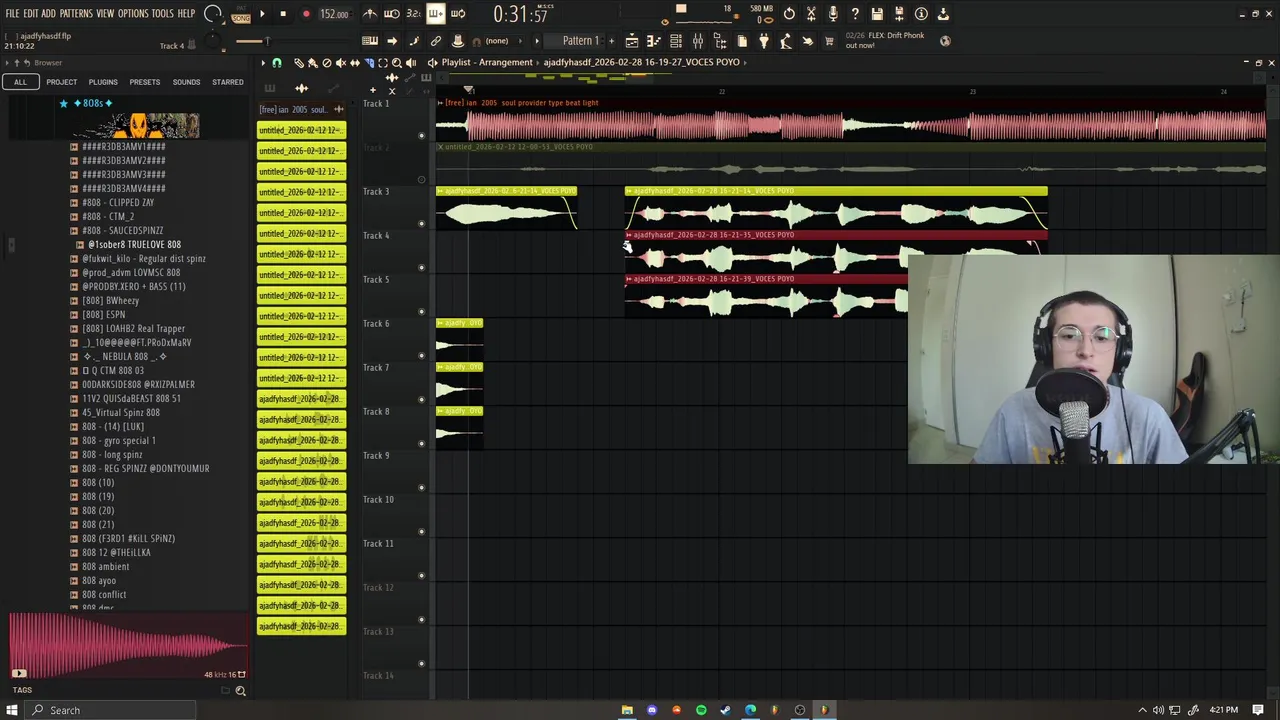The width and height of the screenshot is (1280, 720).
Task: Click the arrow left of Pattern 1
Action: 537,41
